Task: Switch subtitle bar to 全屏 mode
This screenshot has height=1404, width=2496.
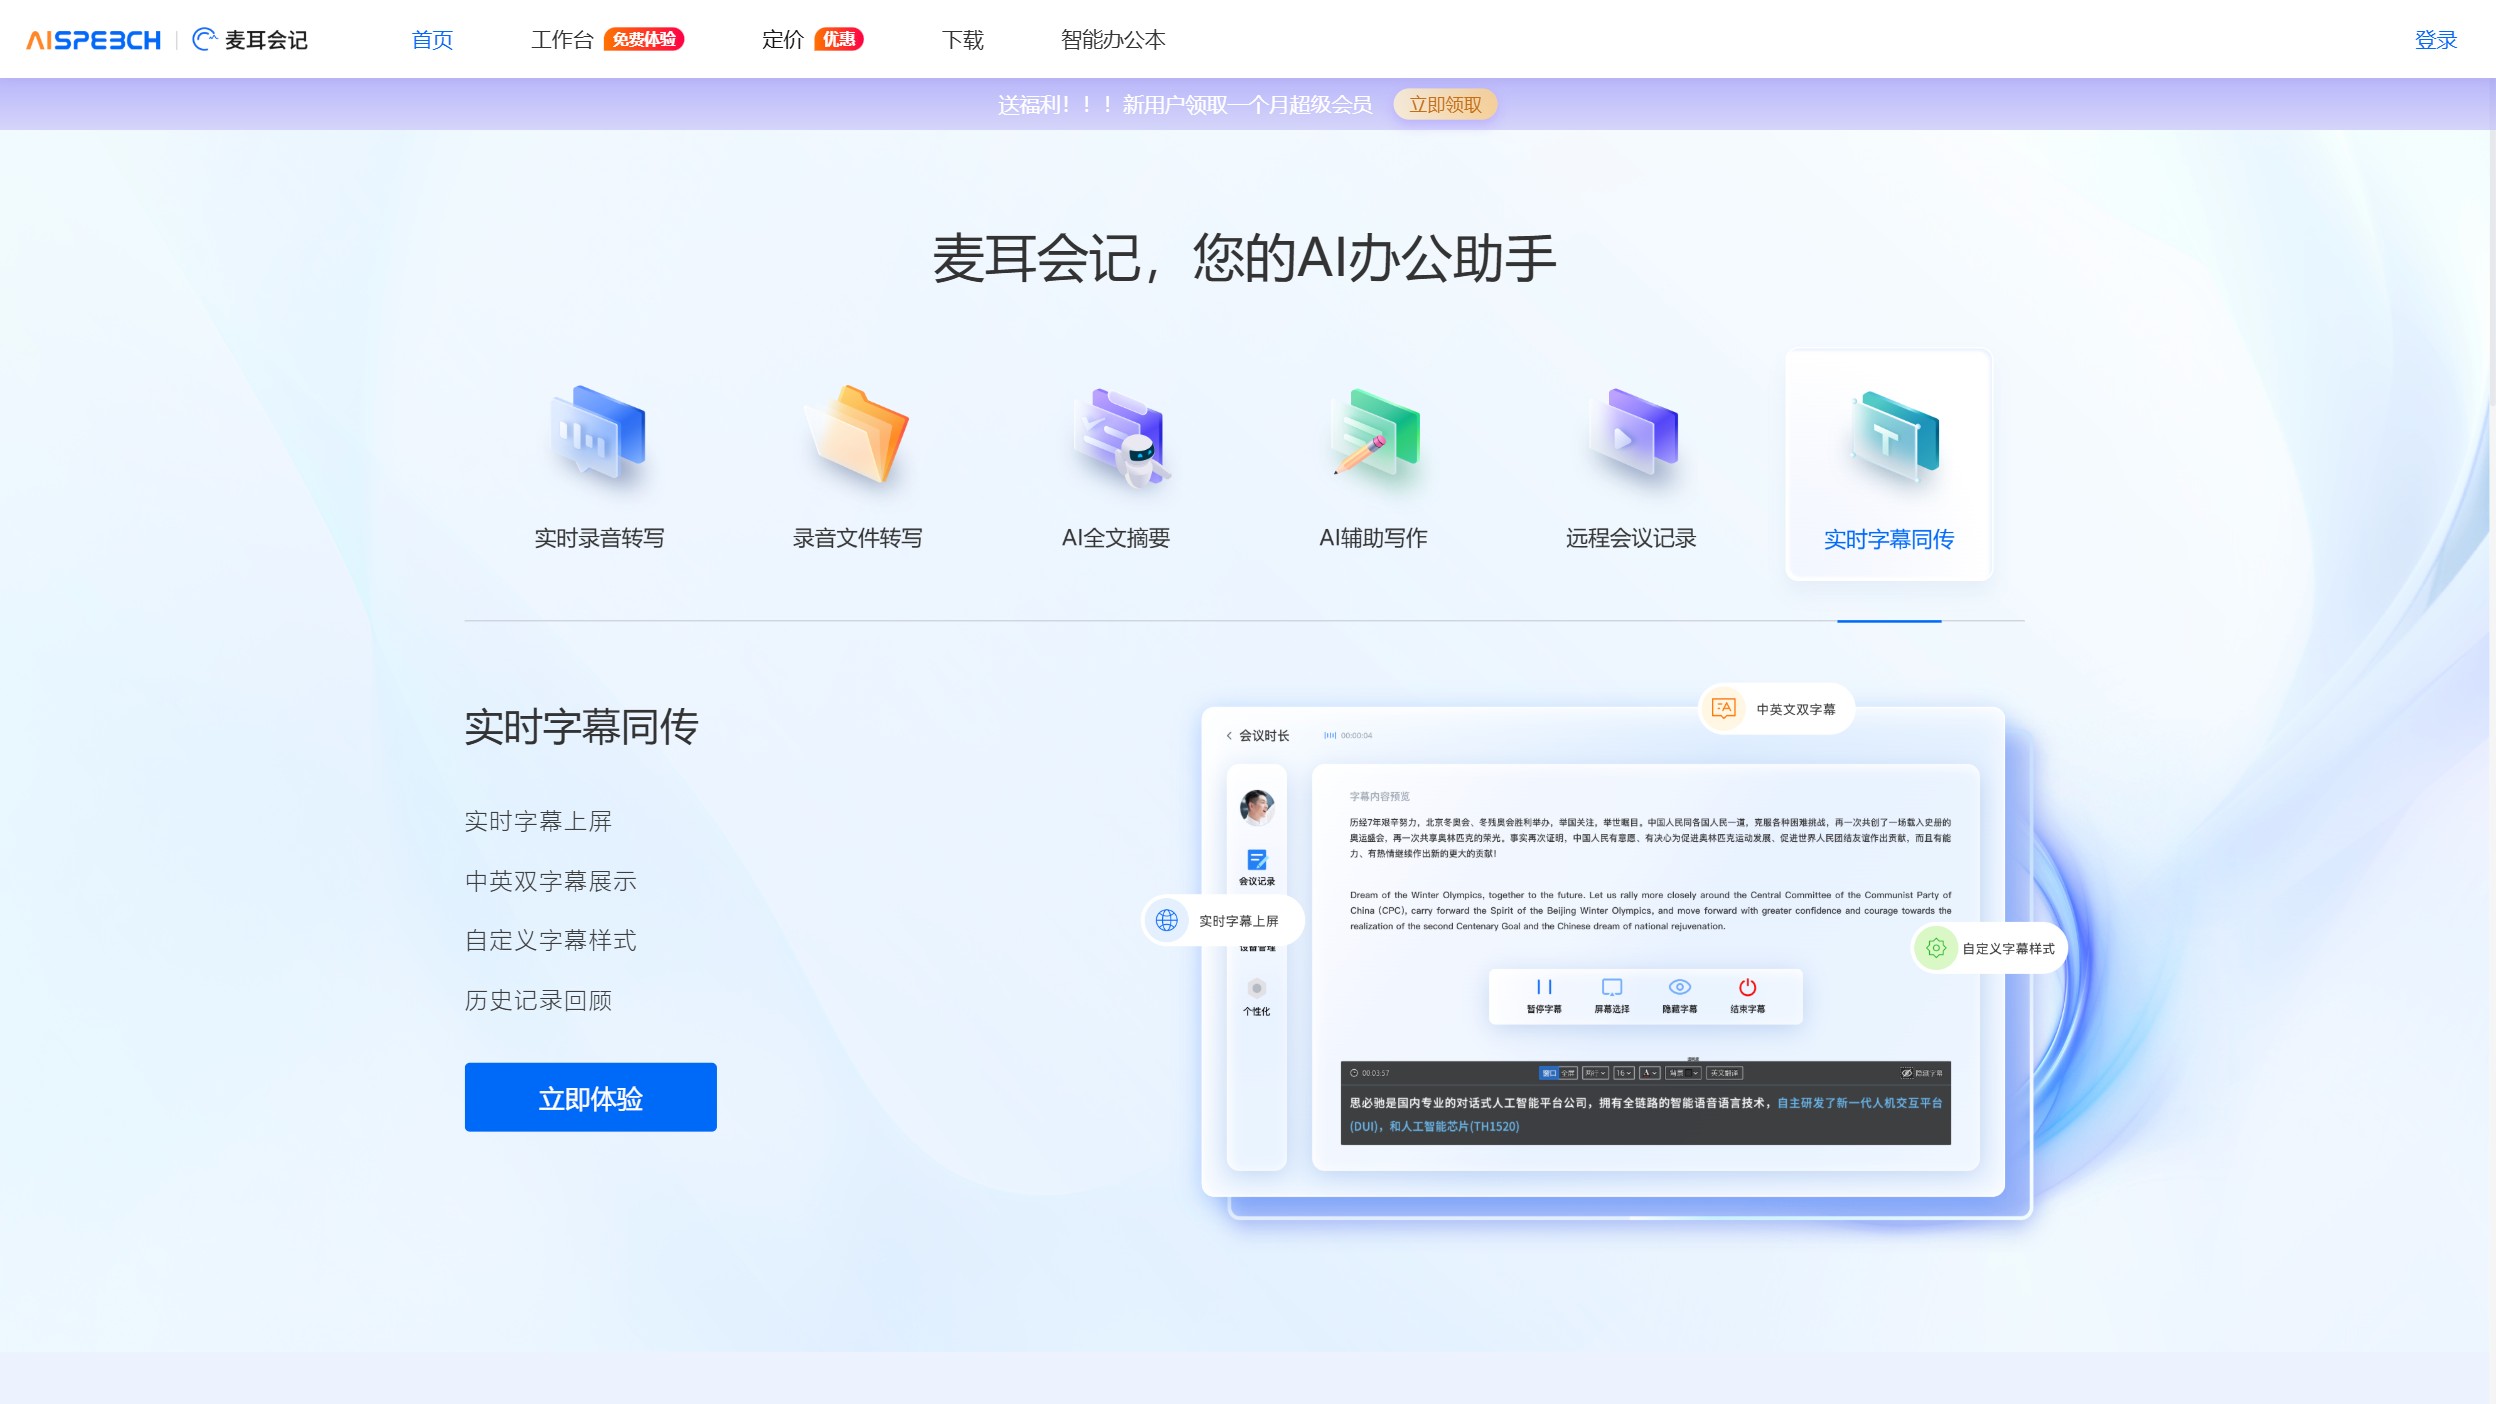Action: pos(1567,1073)
